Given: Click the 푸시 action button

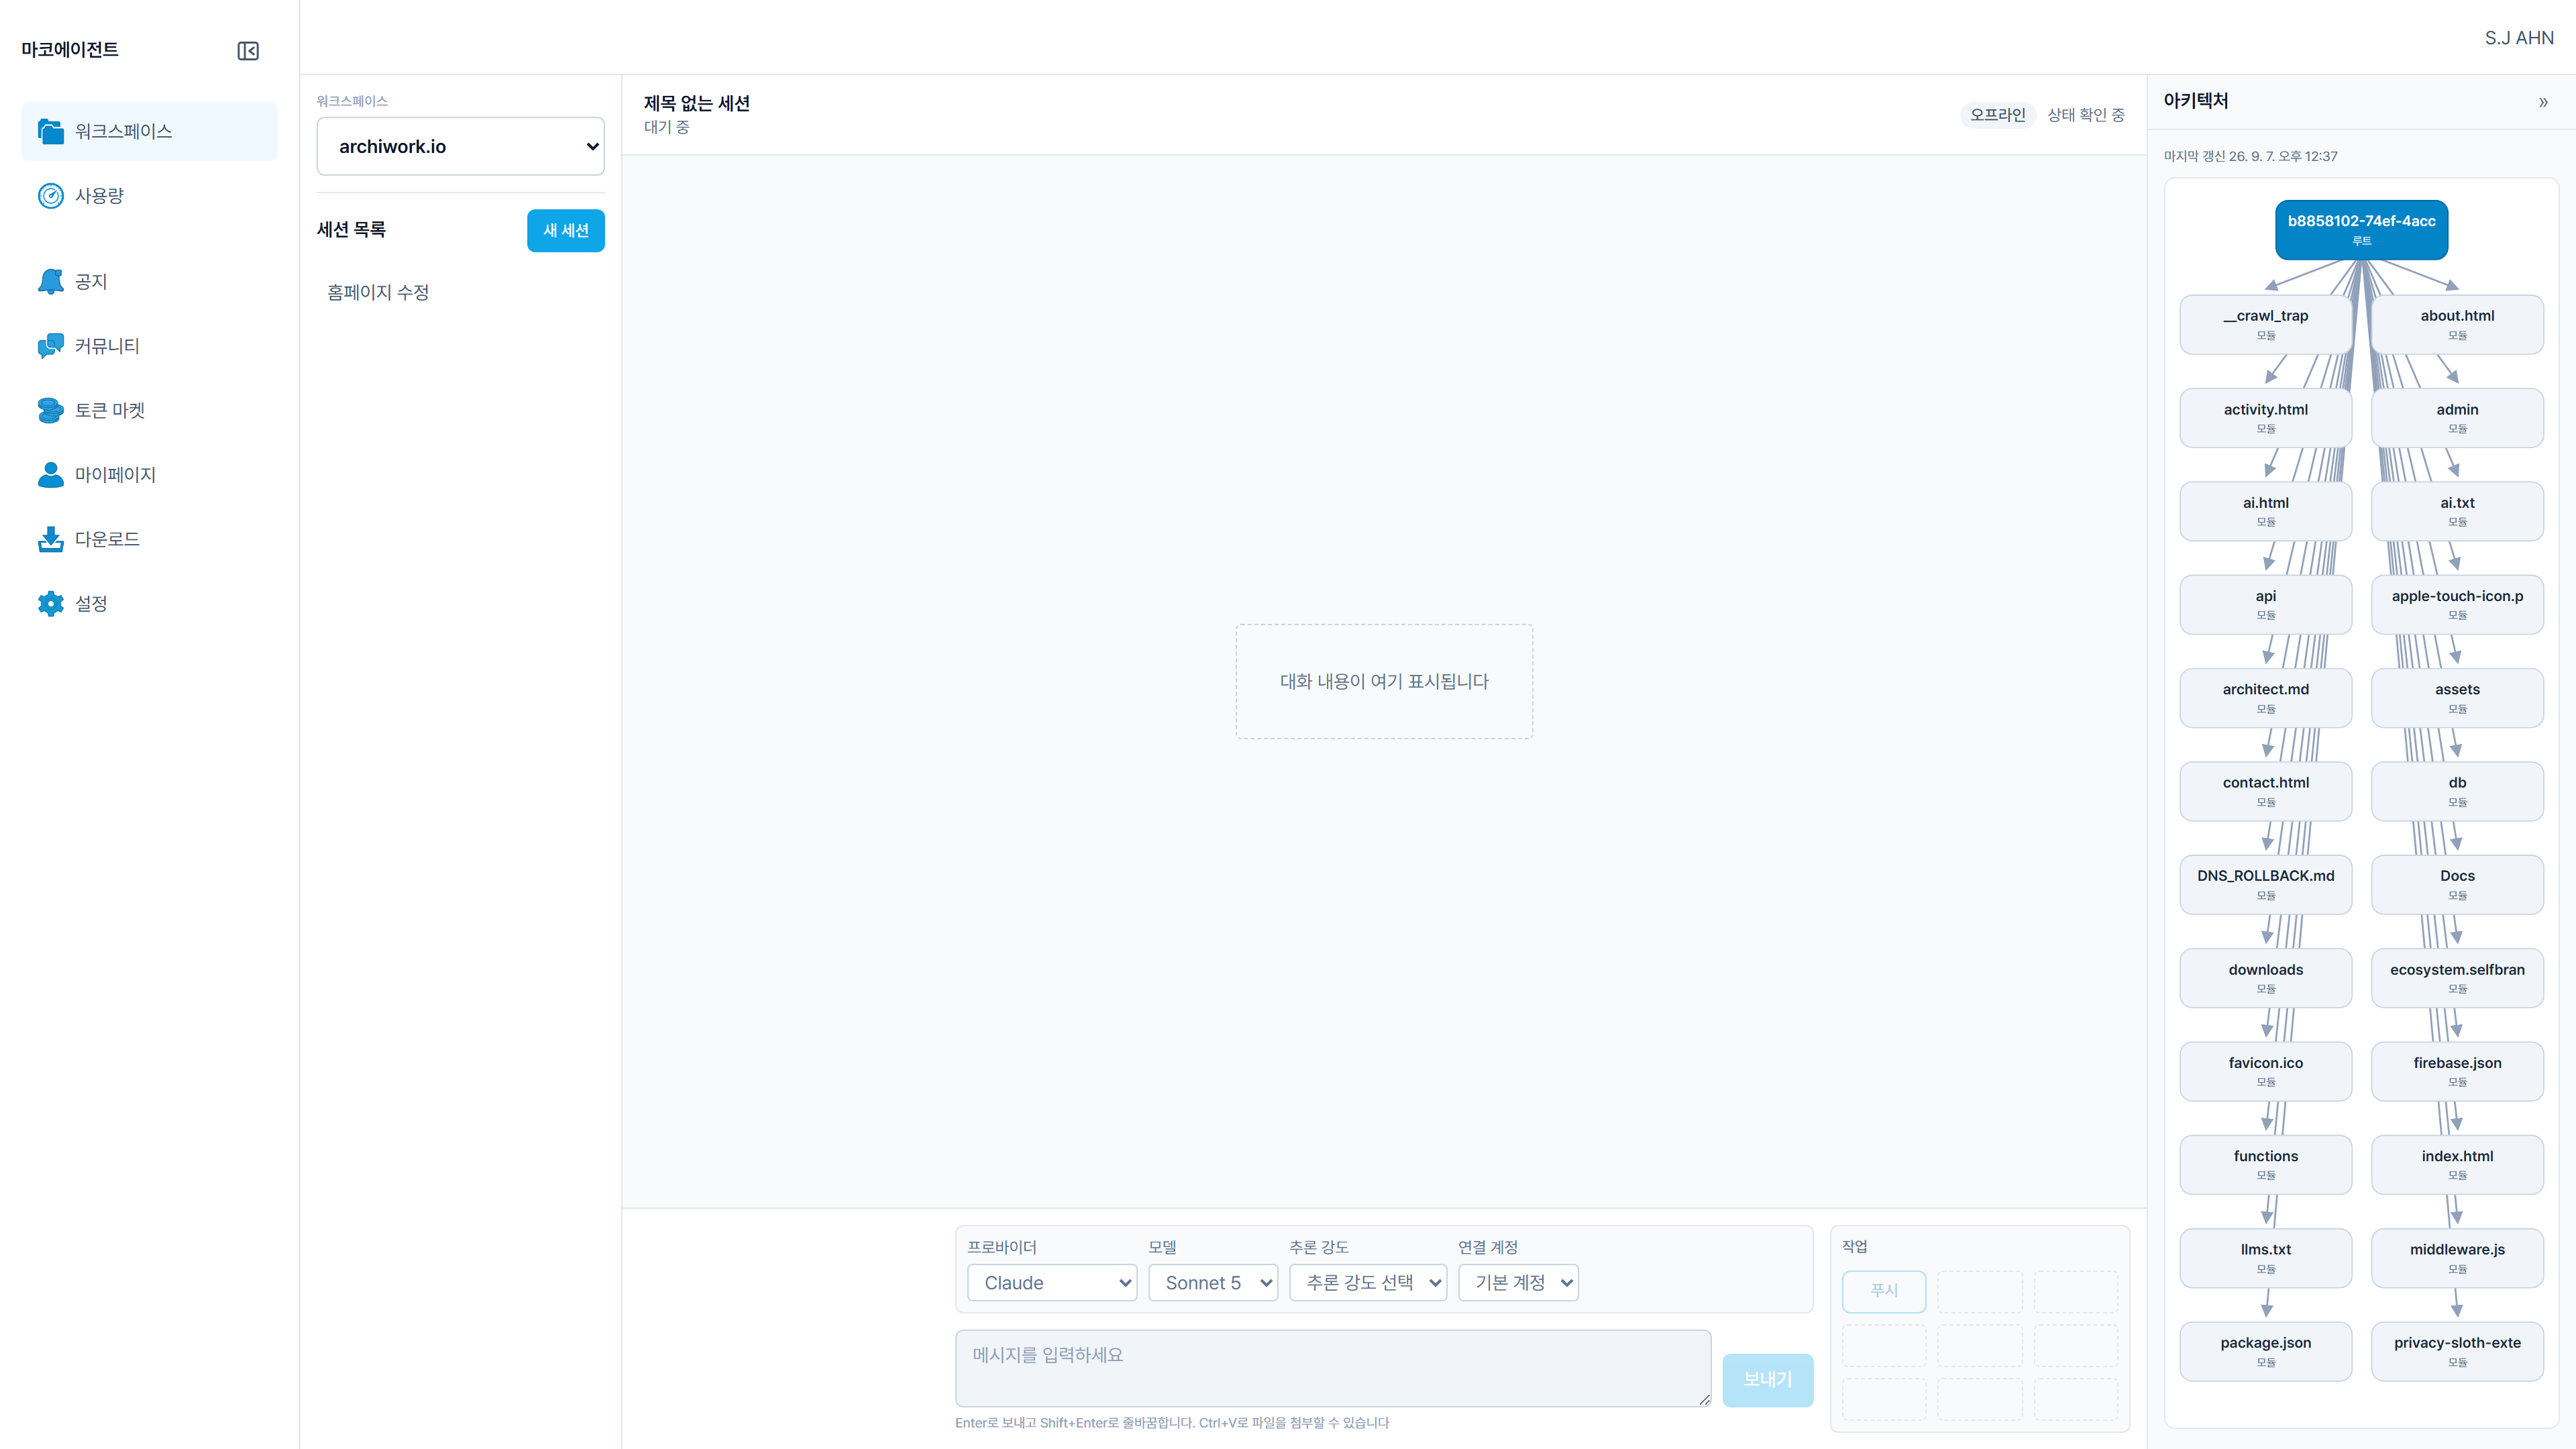Looking at the screenshot, I should (x=1884, y=1291).
